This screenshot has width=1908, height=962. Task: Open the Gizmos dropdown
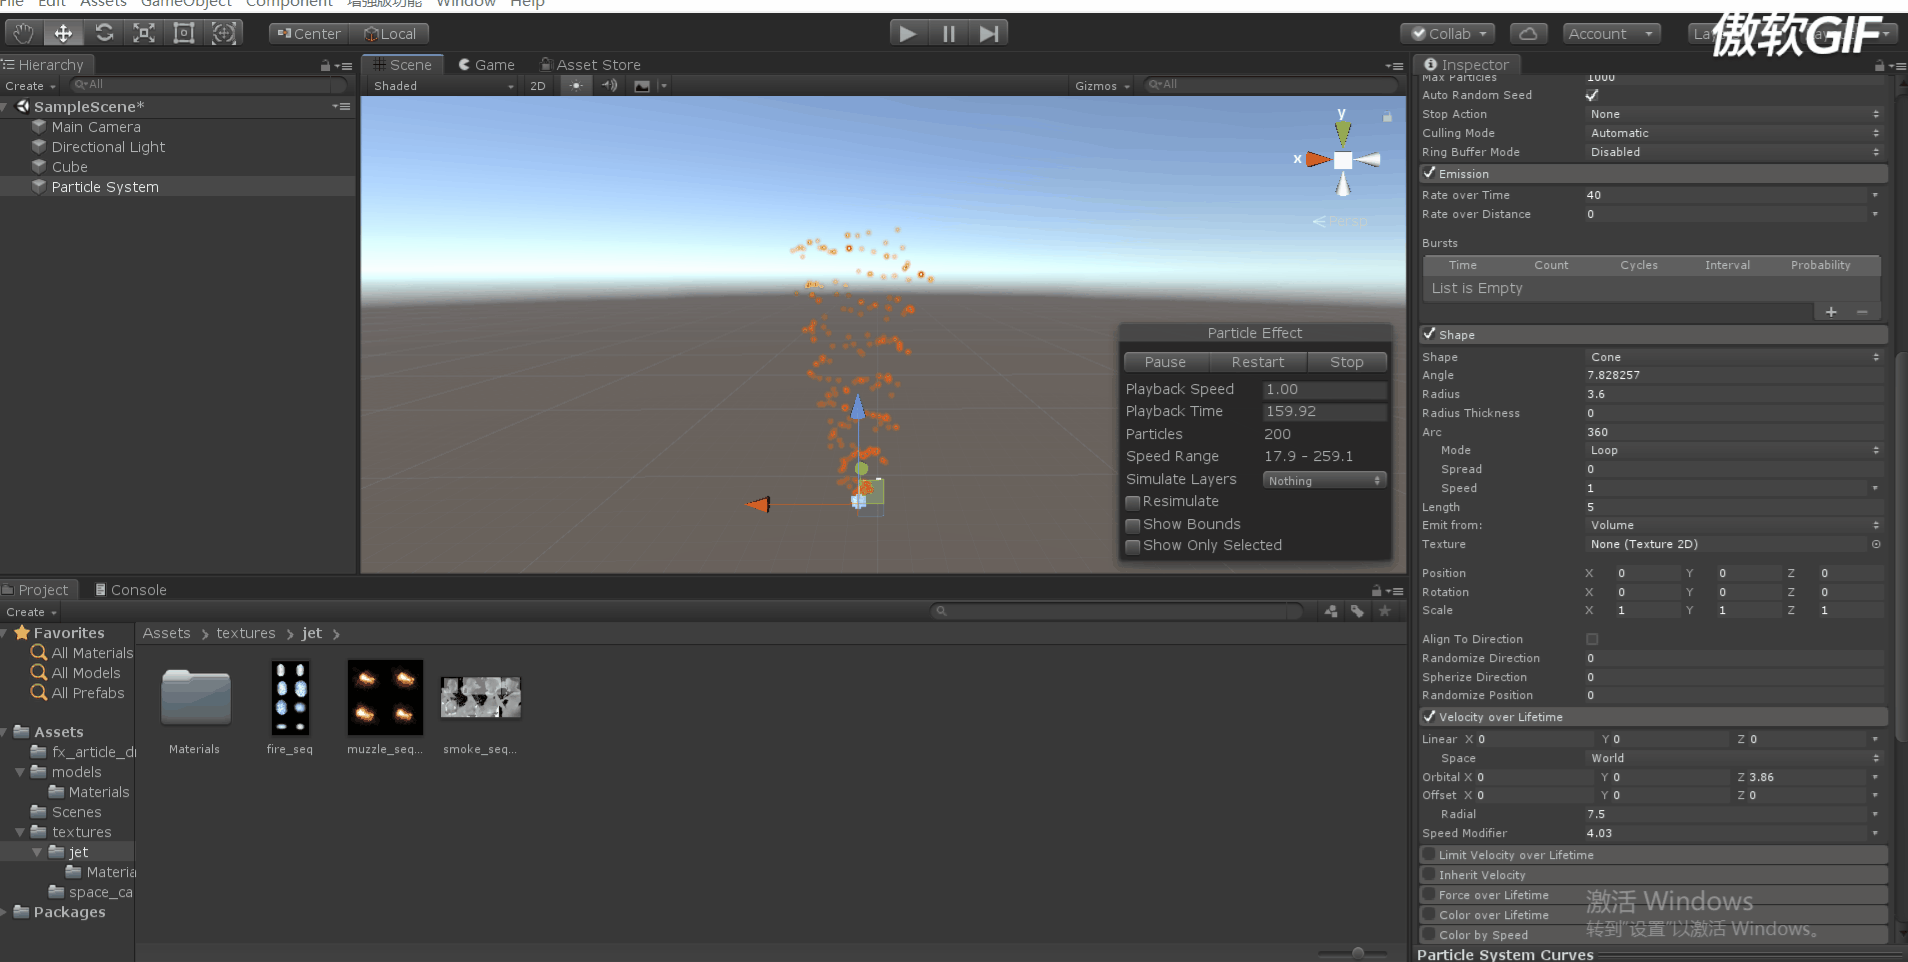coord(1102,86)
